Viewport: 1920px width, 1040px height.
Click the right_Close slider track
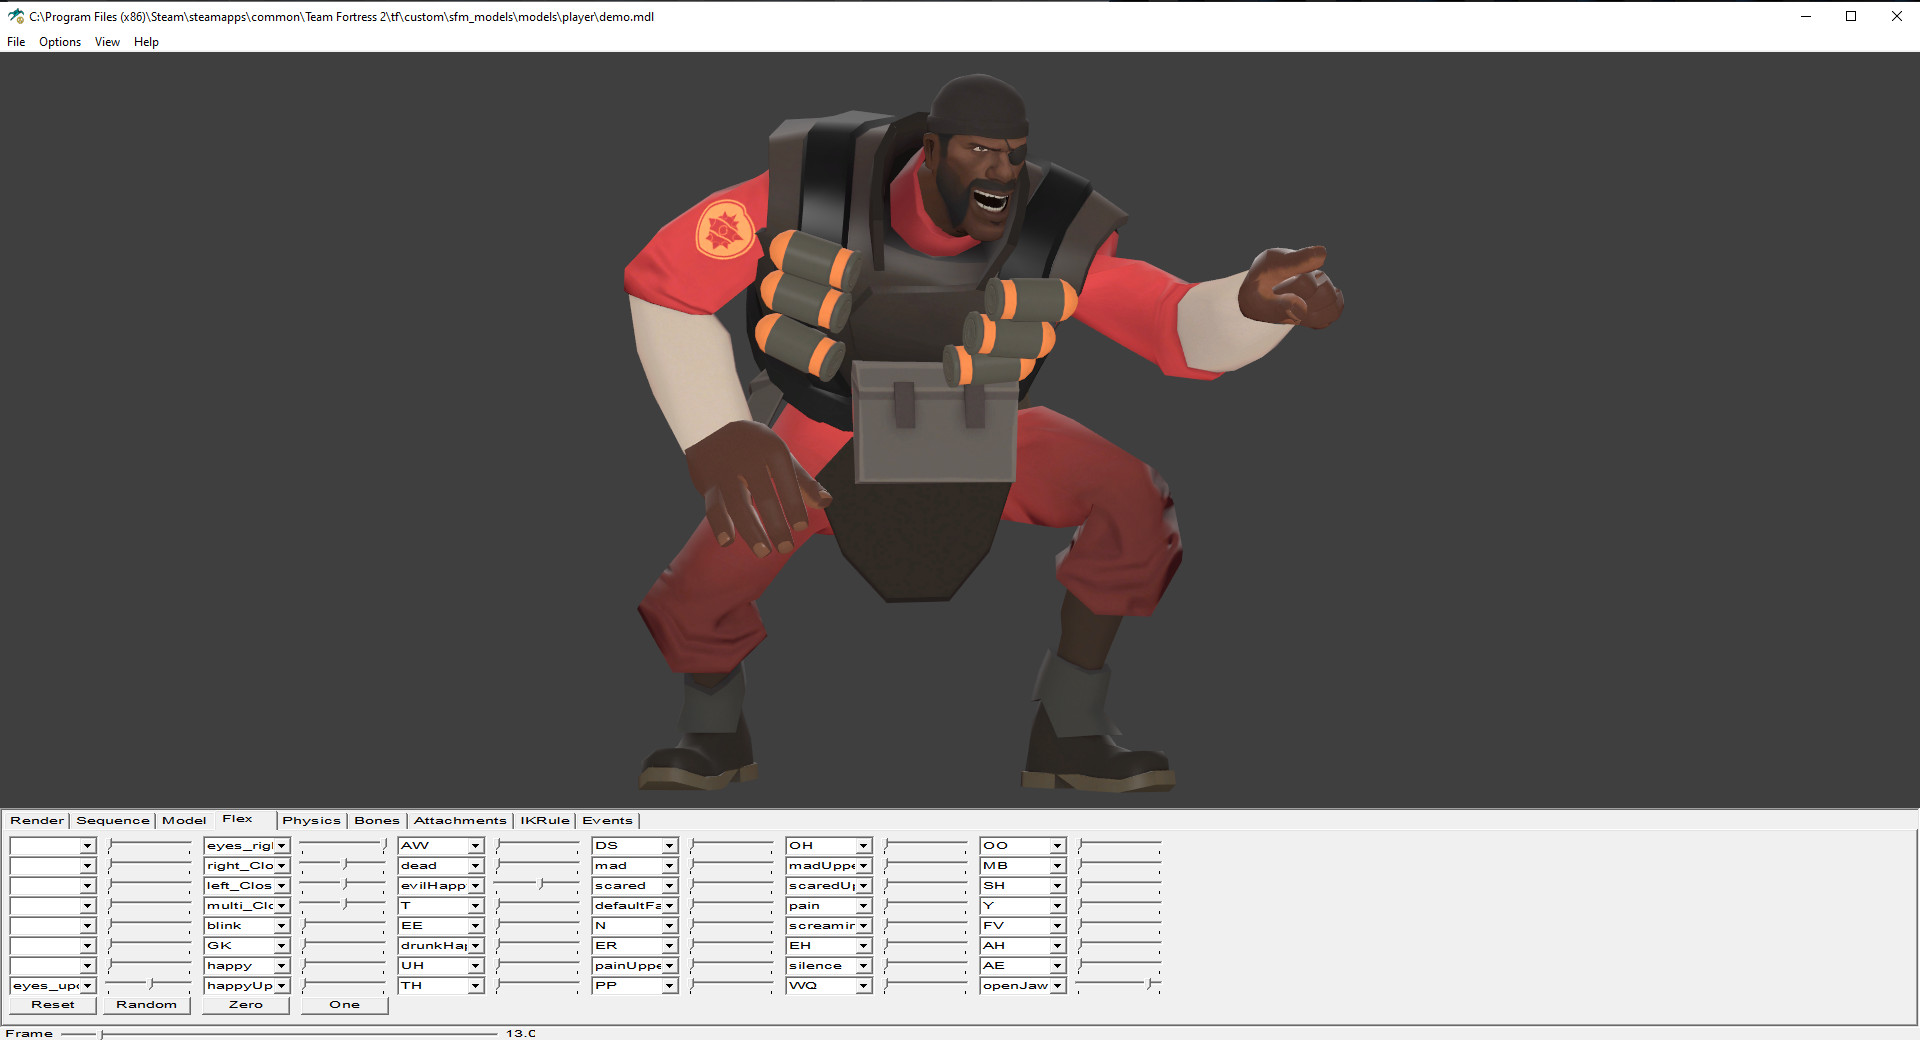343,865
